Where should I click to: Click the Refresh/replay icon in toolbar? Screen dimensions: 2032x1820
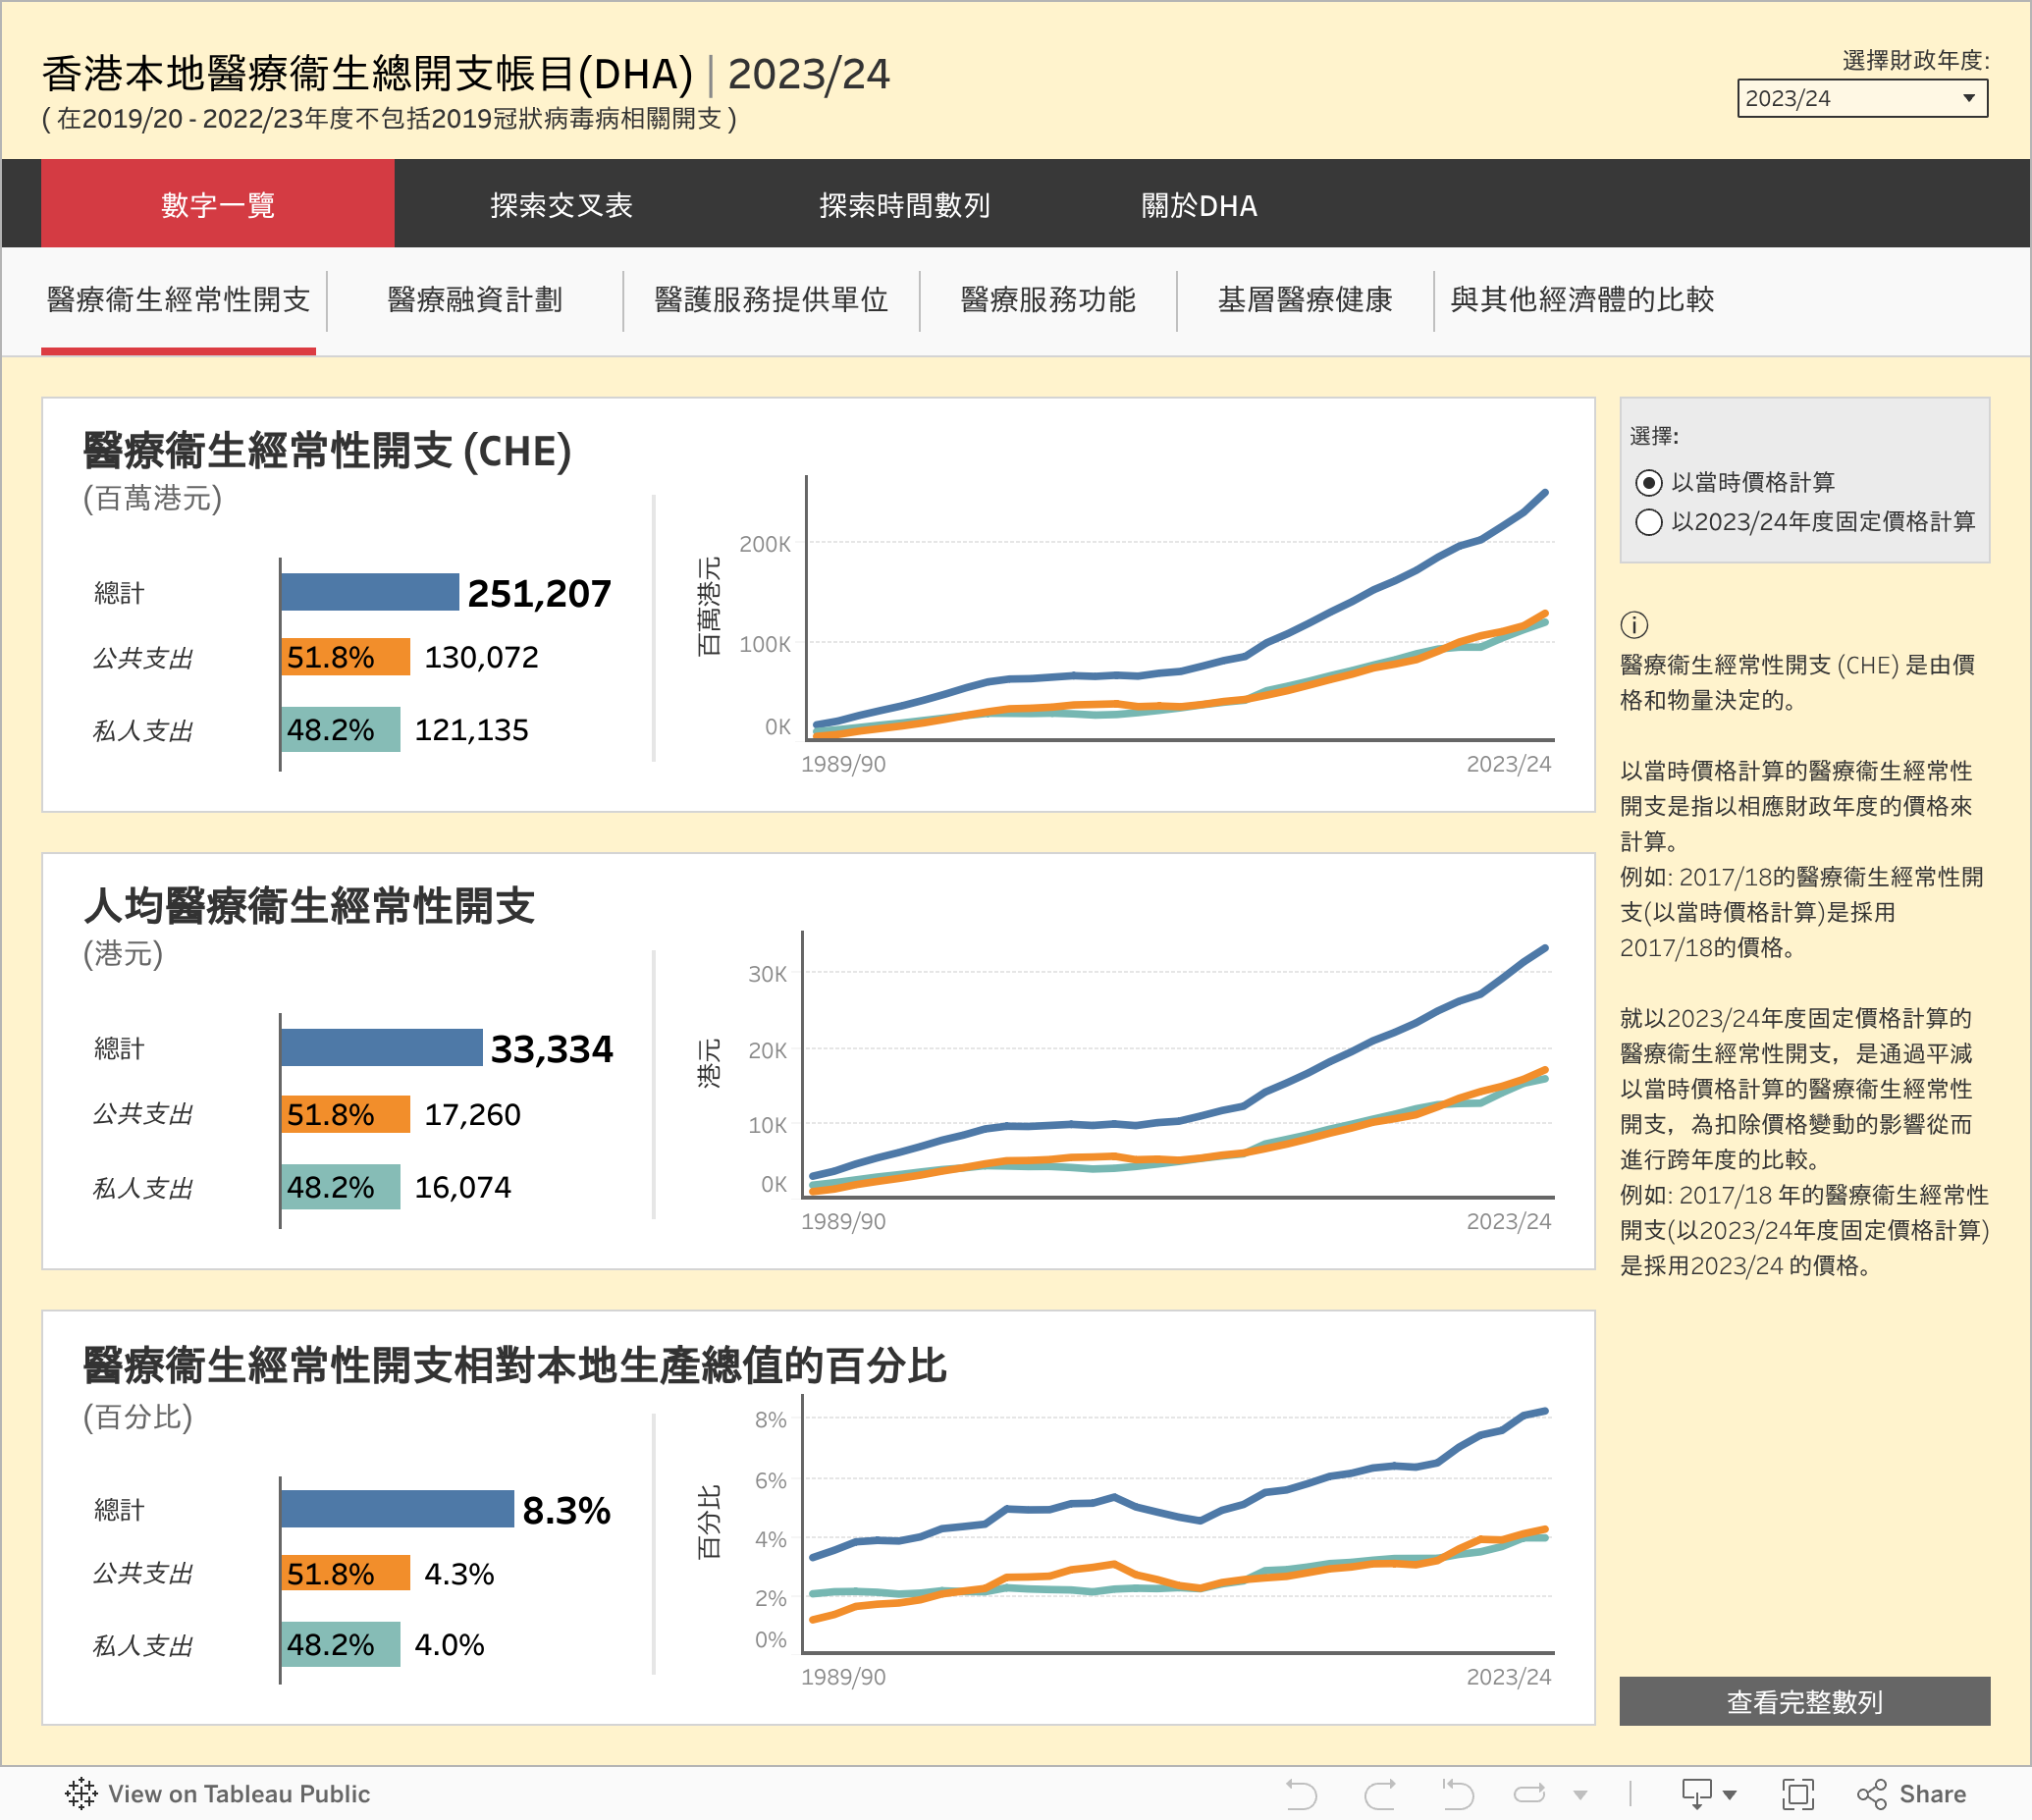tap(1530, 1794)
